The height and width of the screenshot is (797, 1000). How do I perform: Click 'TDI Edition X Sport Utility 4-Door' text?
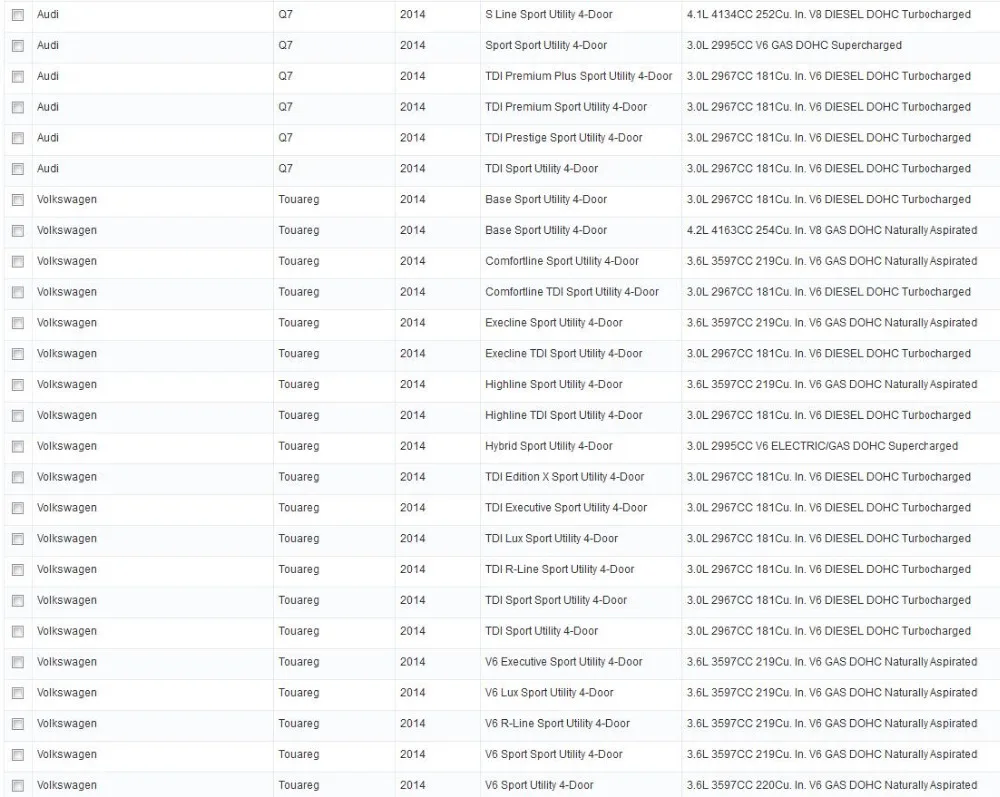(564, 477)
